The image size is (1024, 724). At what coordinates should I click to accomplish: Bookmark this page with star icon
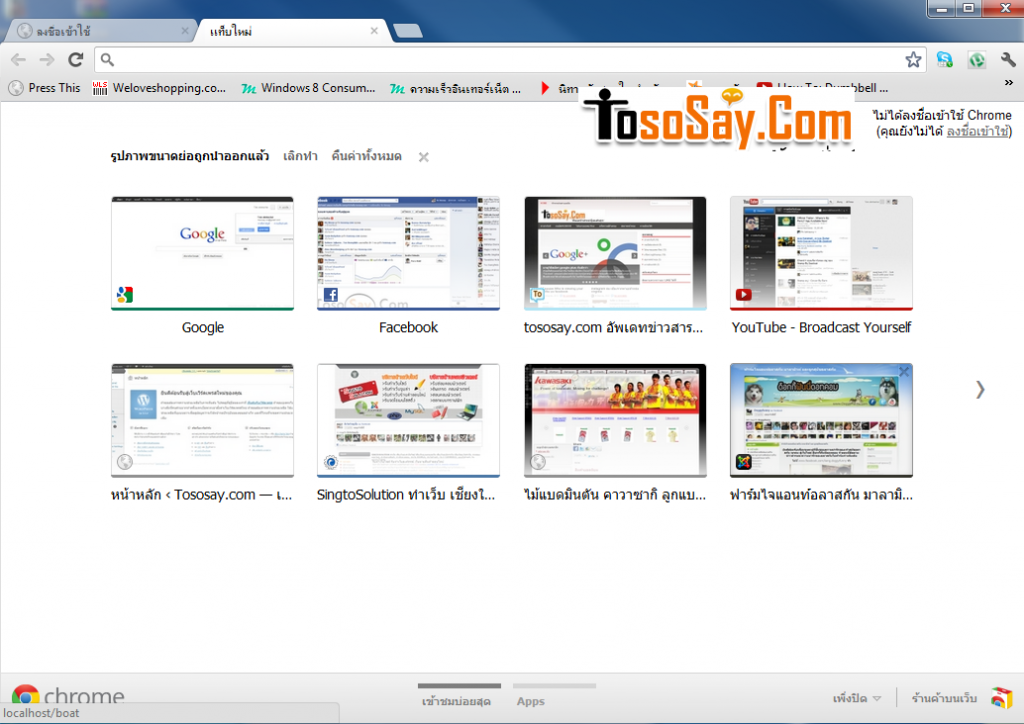pyautogui.click(x=913, y=60)
